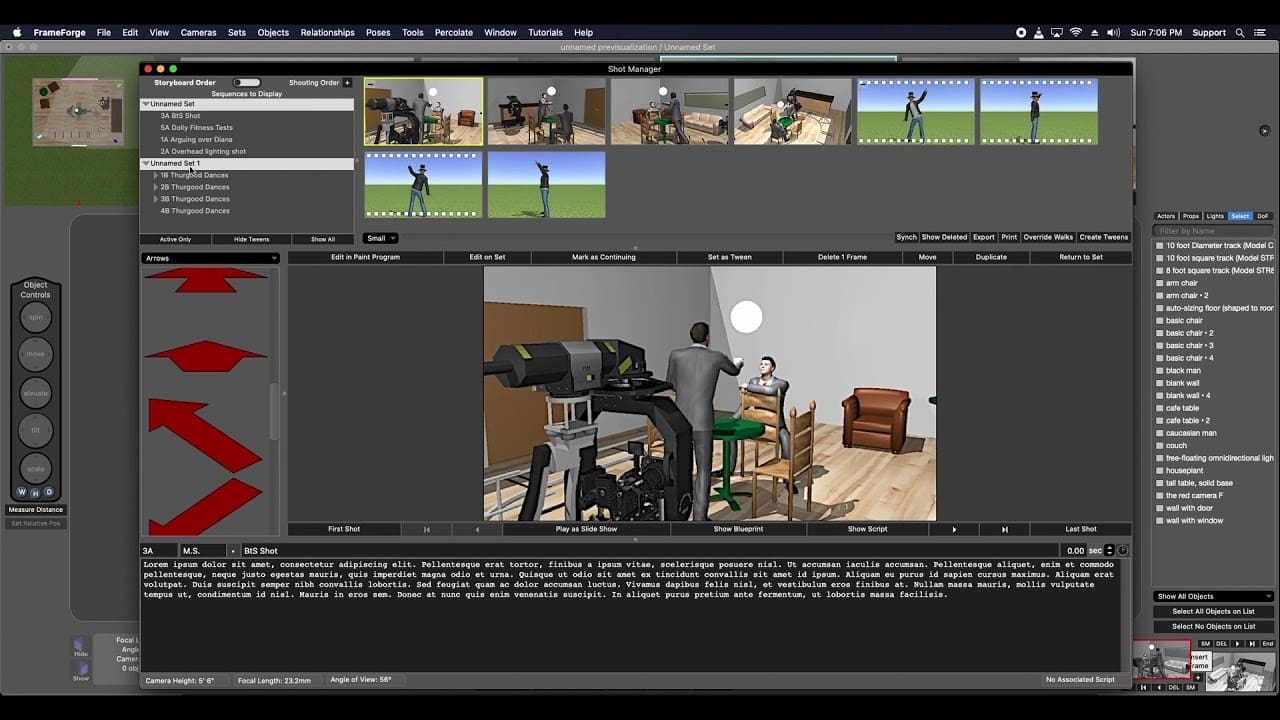Open the Small thumbnail size dropdown
This screenshot has width=1280, height=720.
coord(380,238)
